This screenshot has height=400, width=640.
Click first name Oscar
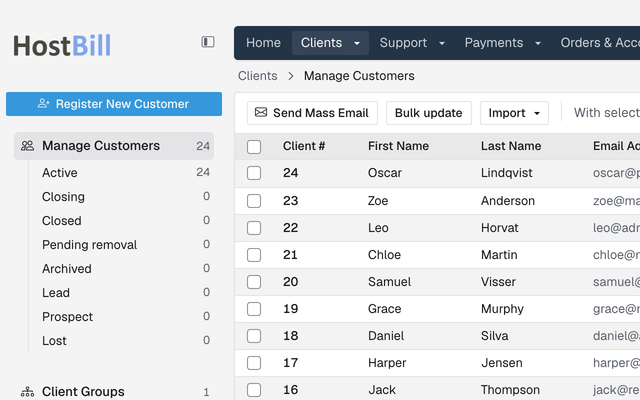tap(385, 173)
